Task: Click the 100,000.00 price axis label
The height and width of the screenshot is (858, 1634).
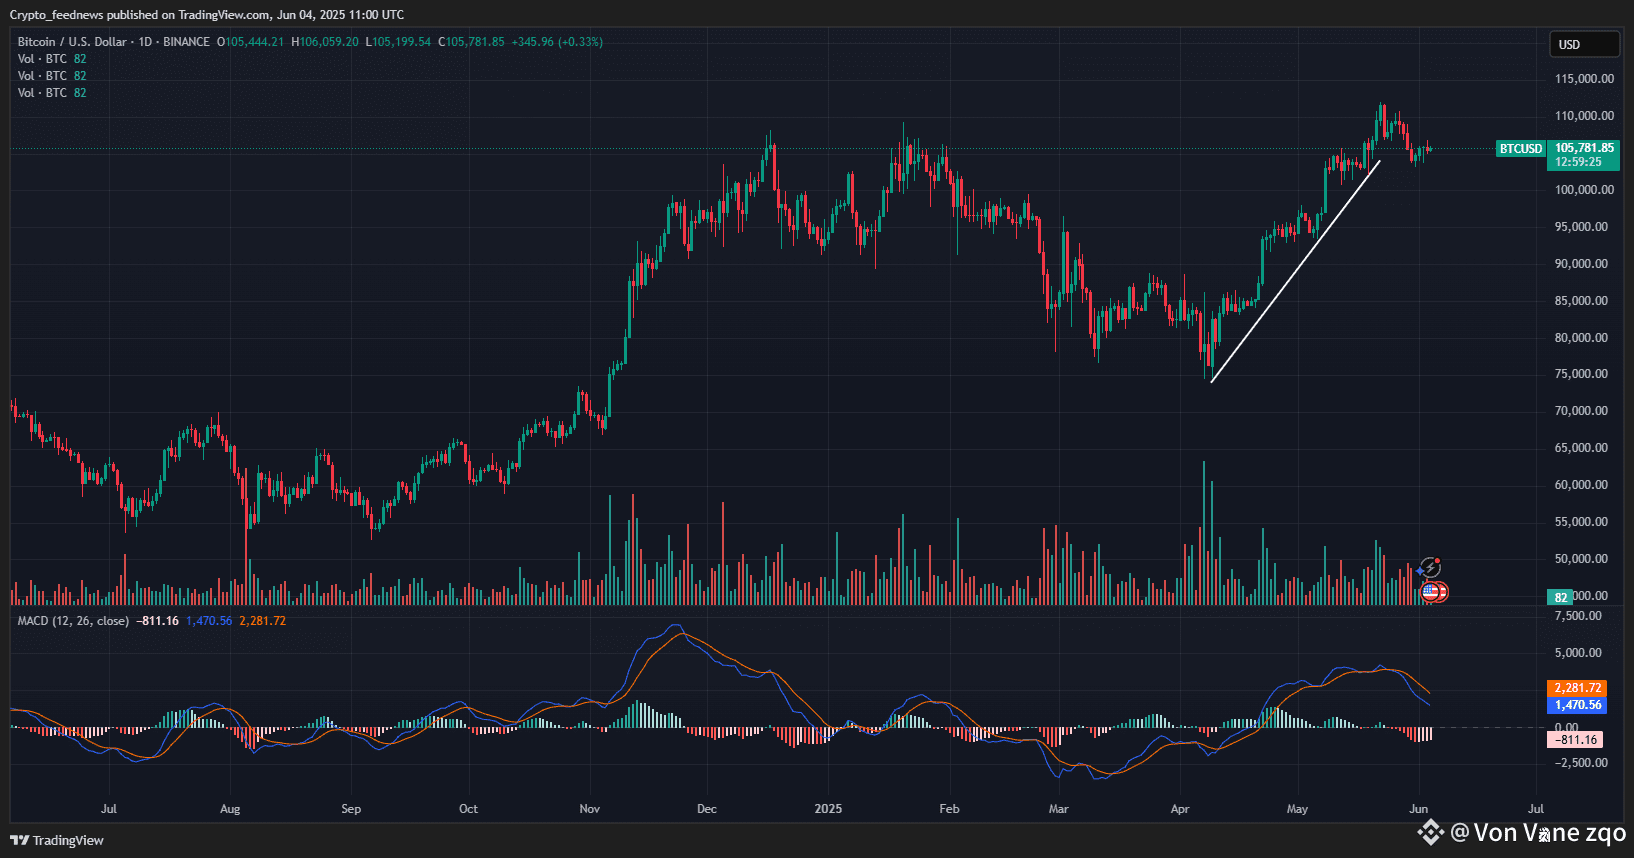Action: click(1584, 190)
